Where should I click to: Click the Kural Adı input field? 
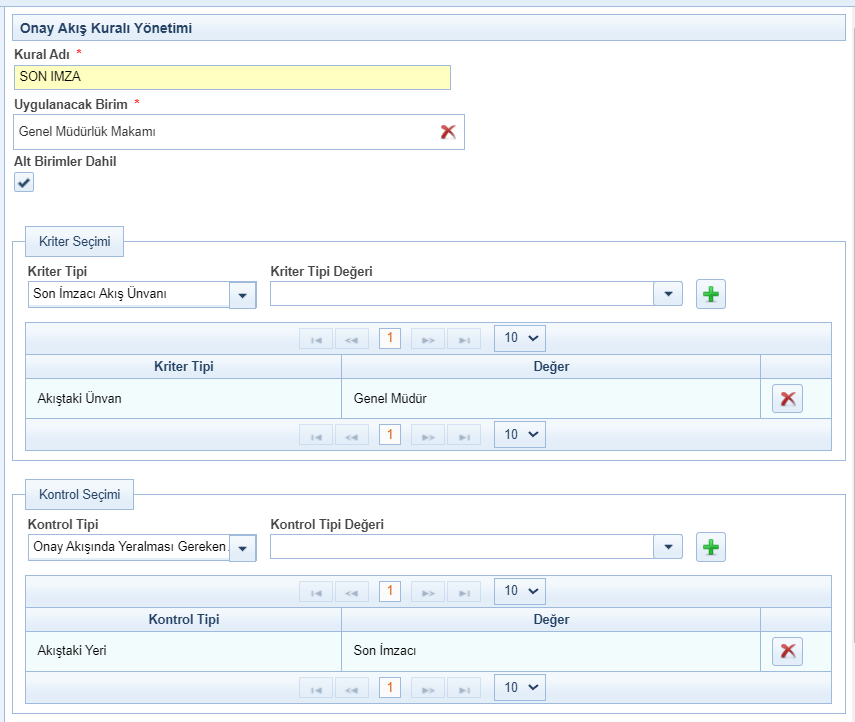pos(232,77)
